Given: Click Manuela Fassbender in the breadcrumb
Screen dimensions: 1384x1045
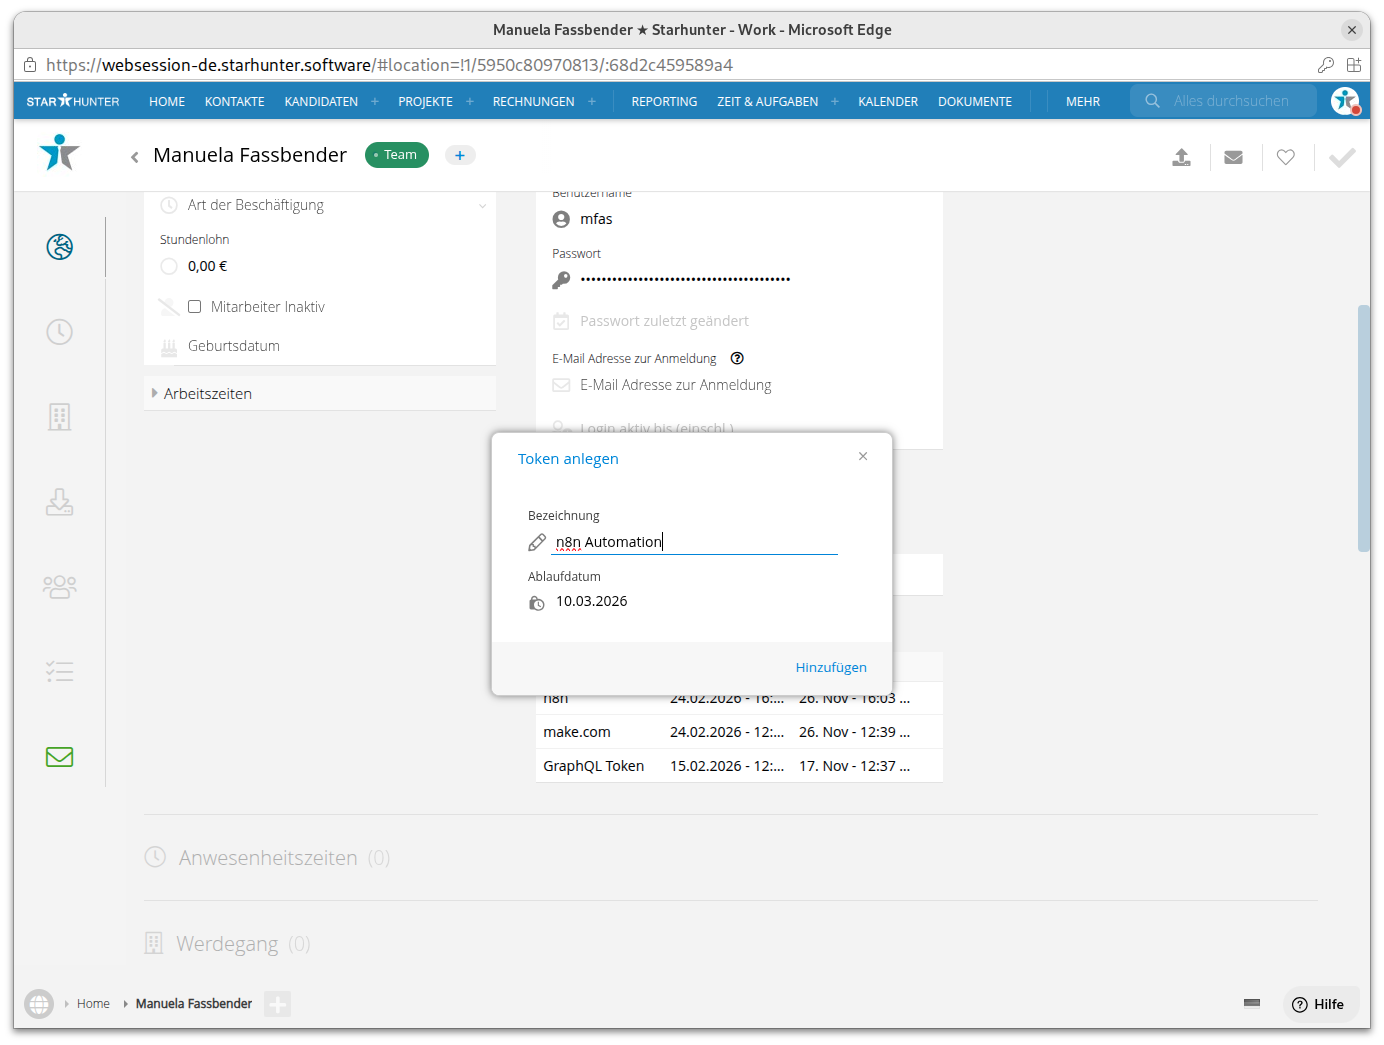Looking at the screenshot, I should pyautogui.click(x=194, y=1004).
